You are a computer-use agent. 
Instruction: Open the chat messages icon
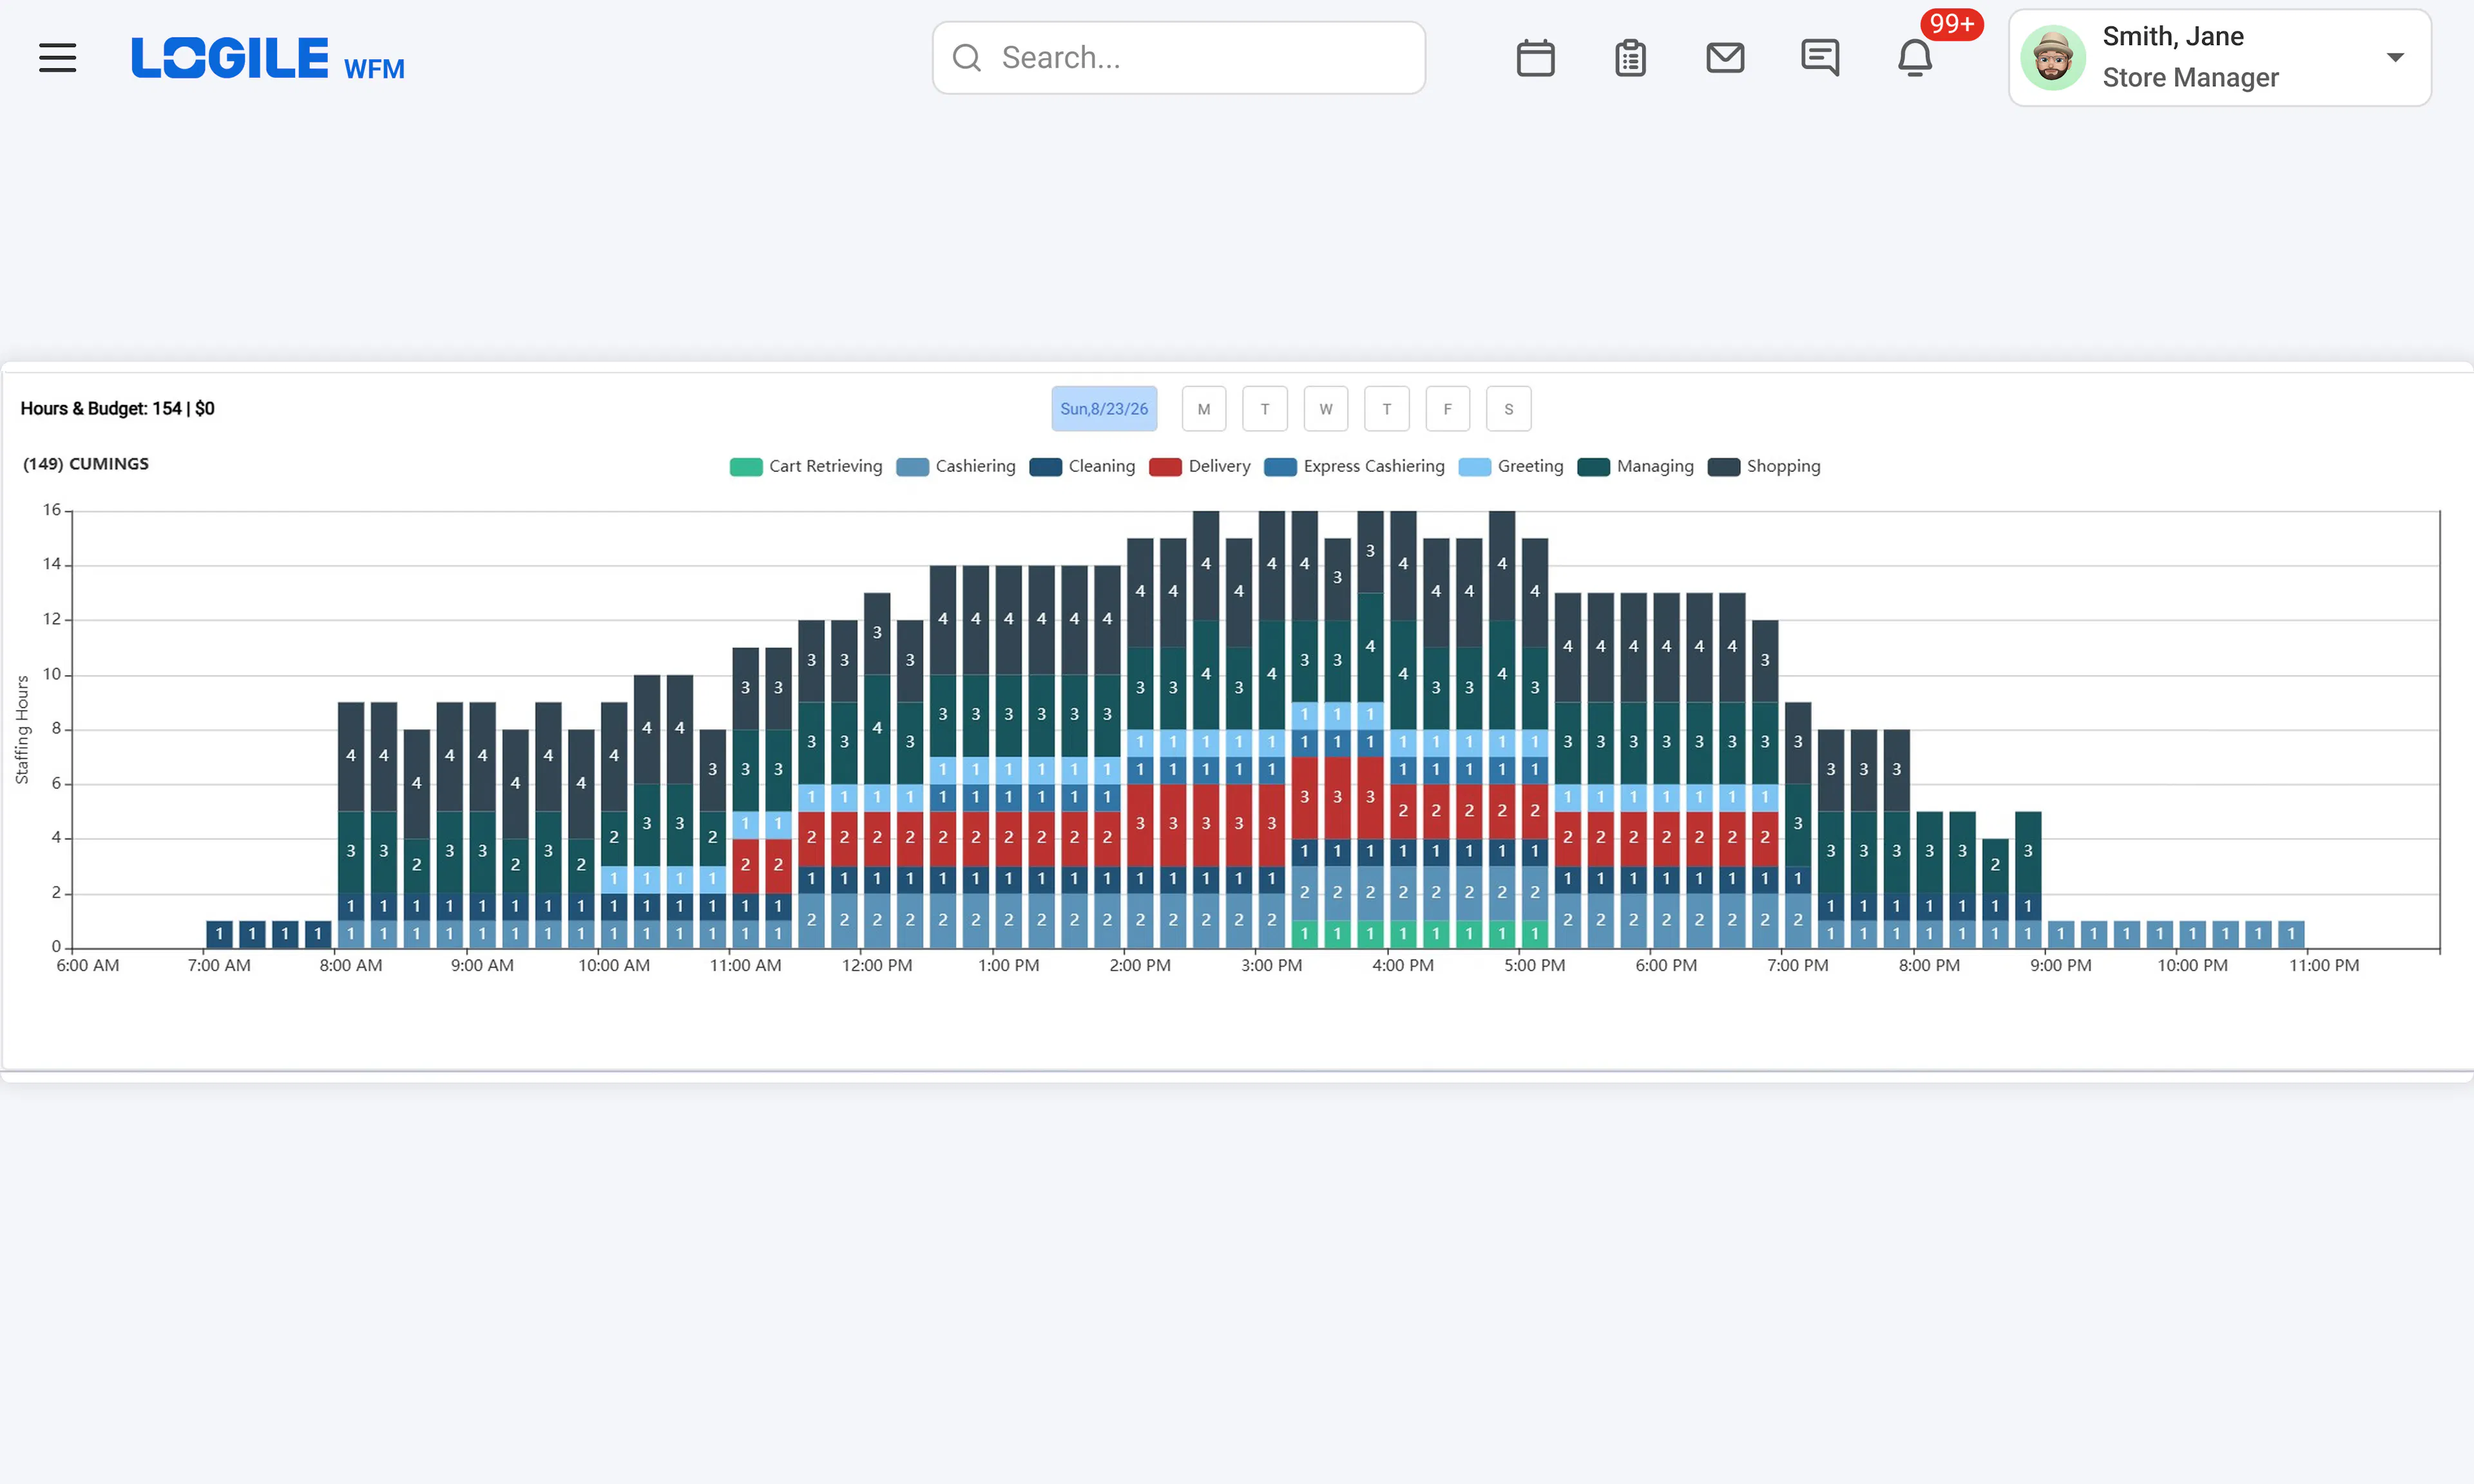click(x=1820, y=58)
